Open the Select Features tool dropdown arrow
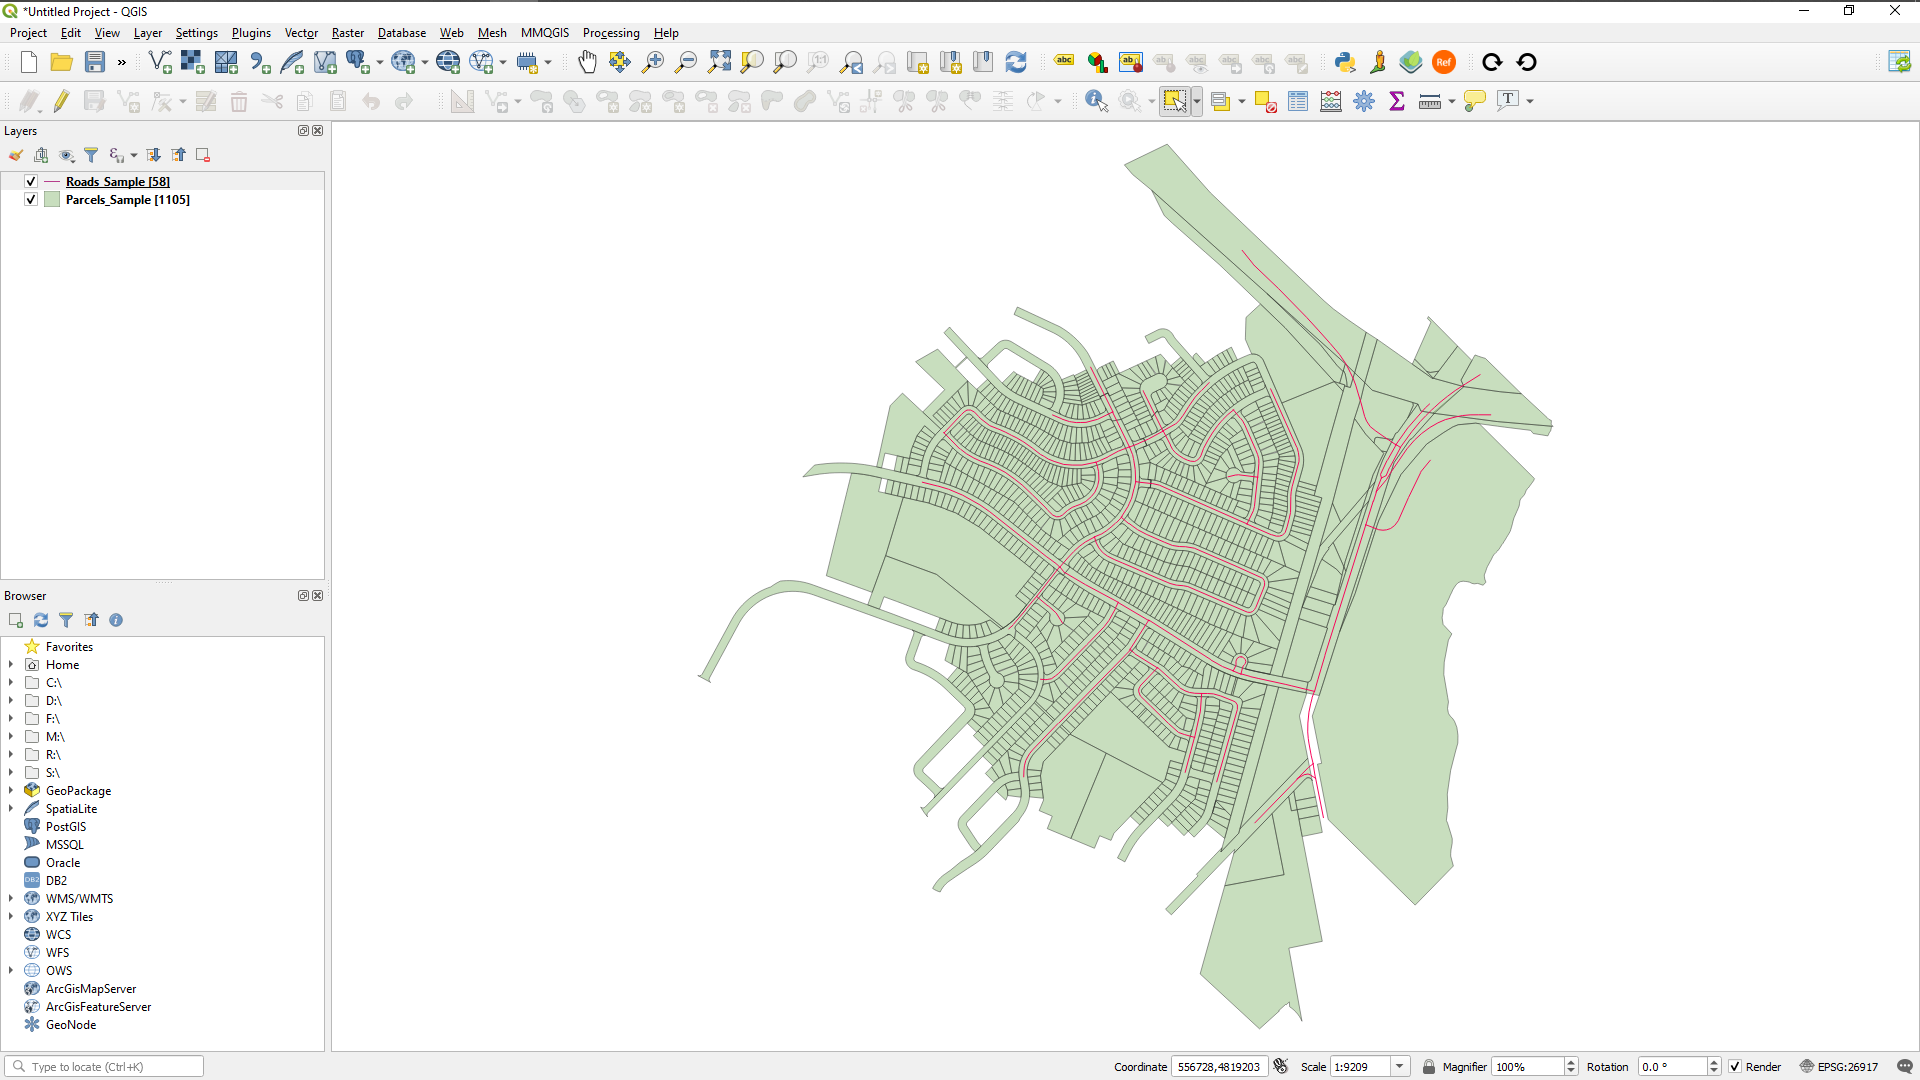This screenshot has width=1920, height=1080. pos(1196,101)
